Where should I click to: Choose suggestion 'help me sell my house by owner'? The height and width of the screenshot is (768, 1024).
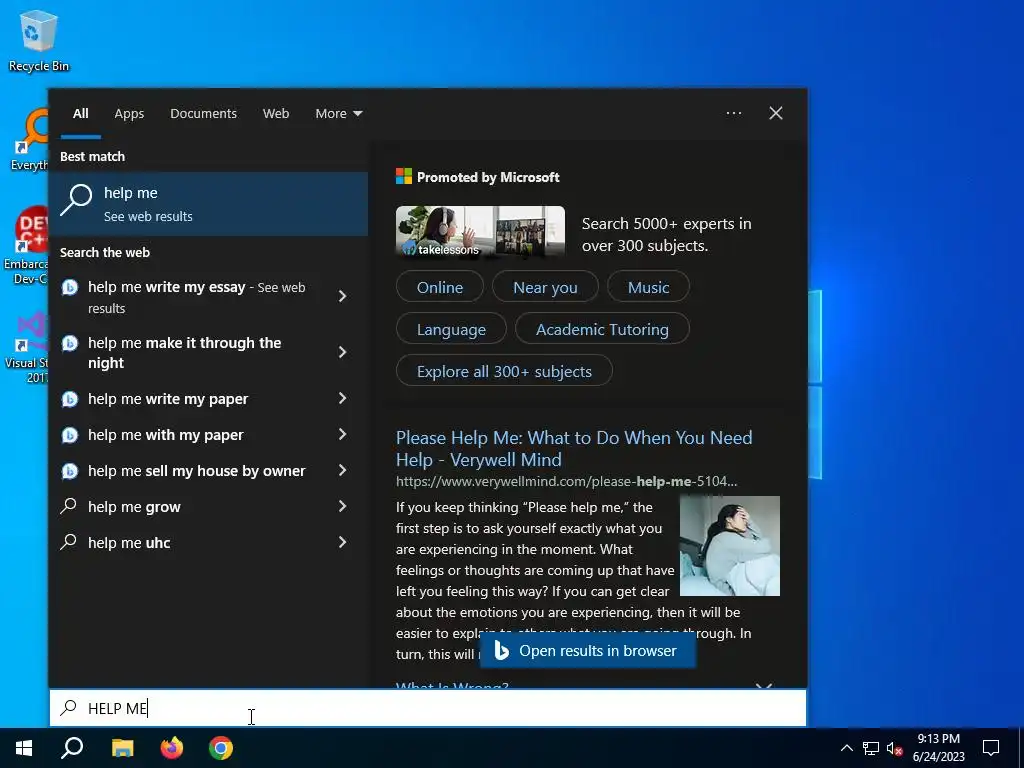[x=196, y=470]
